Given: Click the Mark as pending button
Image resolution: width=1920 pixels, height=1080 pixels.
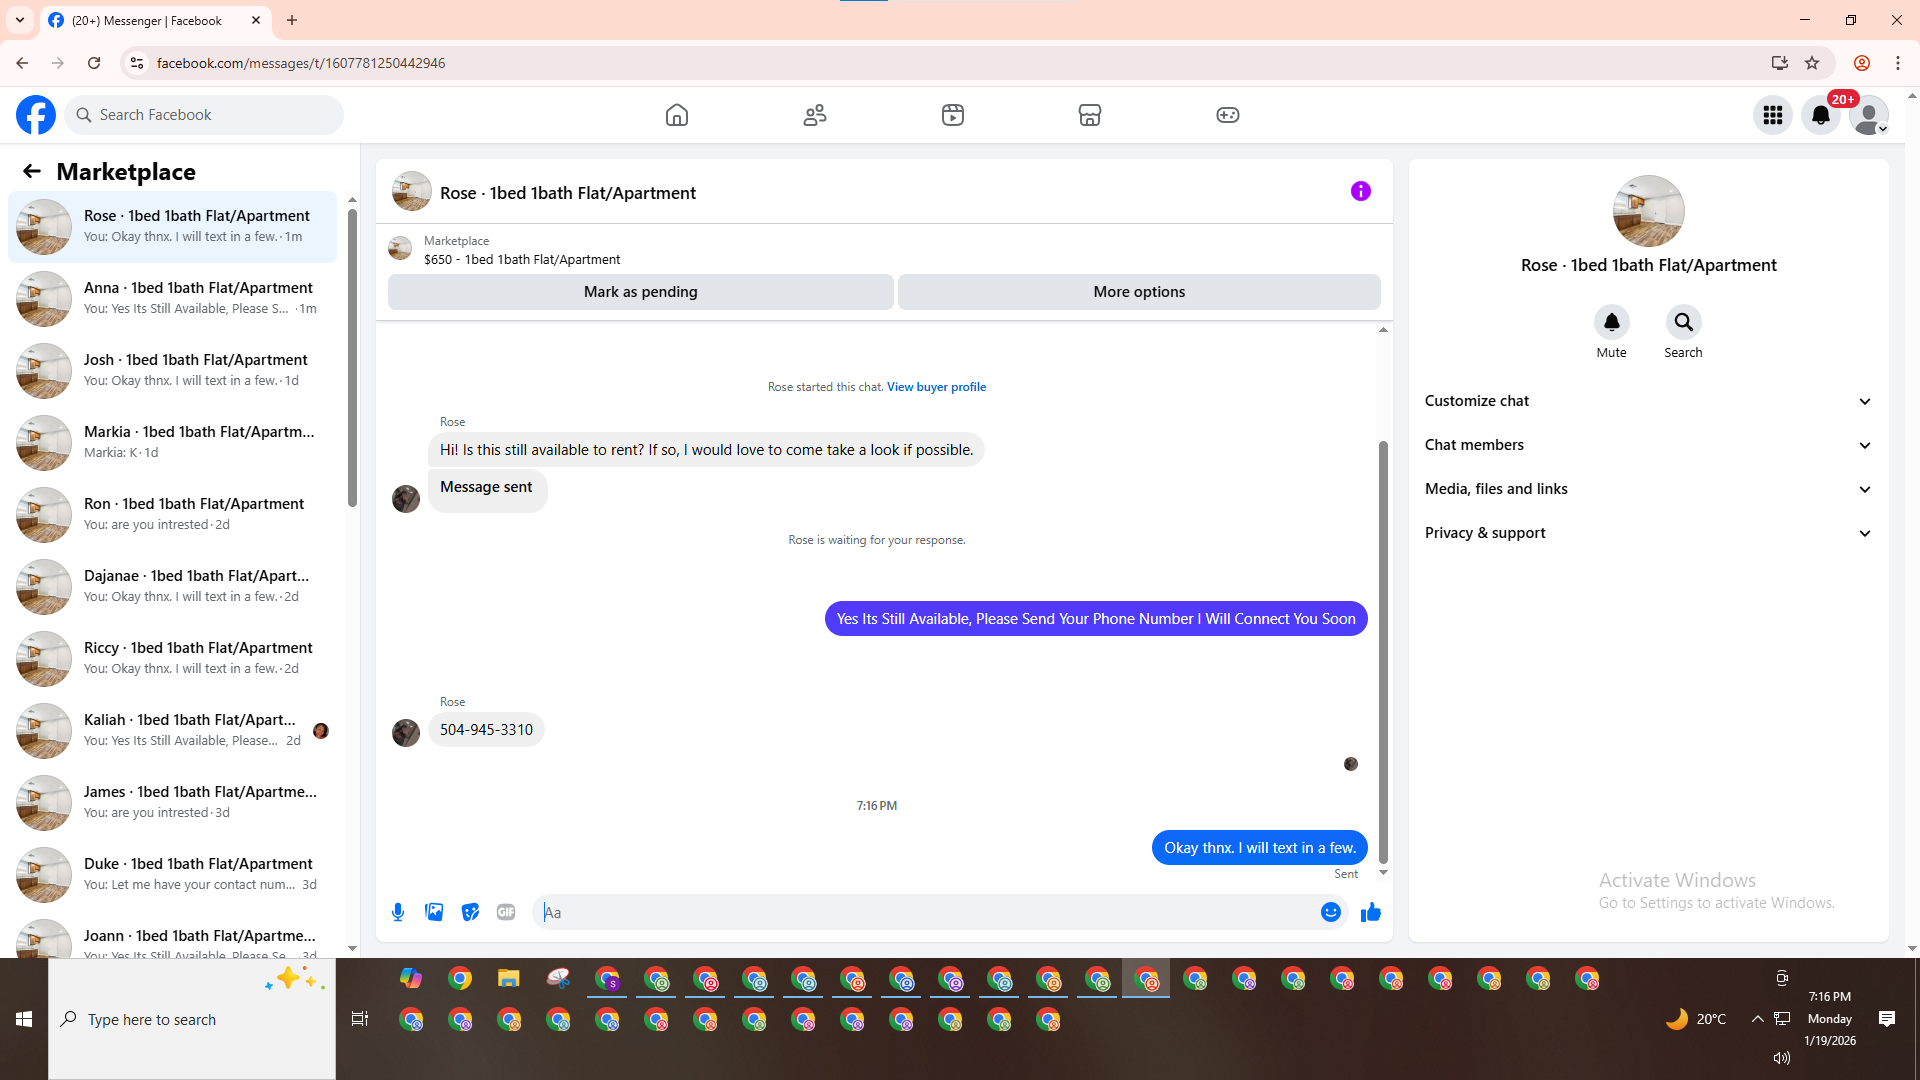Looking at the screenshot, I should (x=640, y=292).
